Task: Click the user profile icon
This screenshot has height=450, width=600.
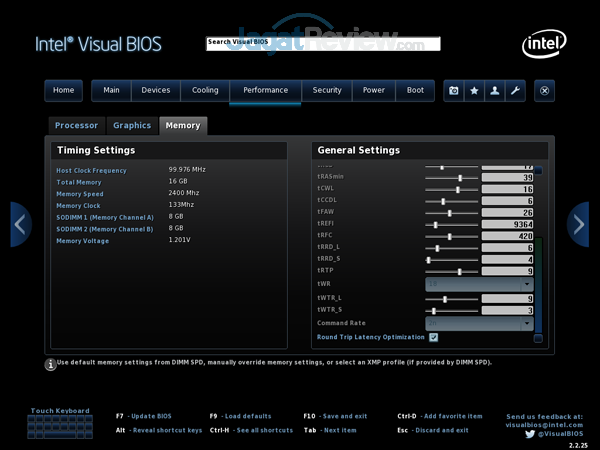Action: pos(494,90)
